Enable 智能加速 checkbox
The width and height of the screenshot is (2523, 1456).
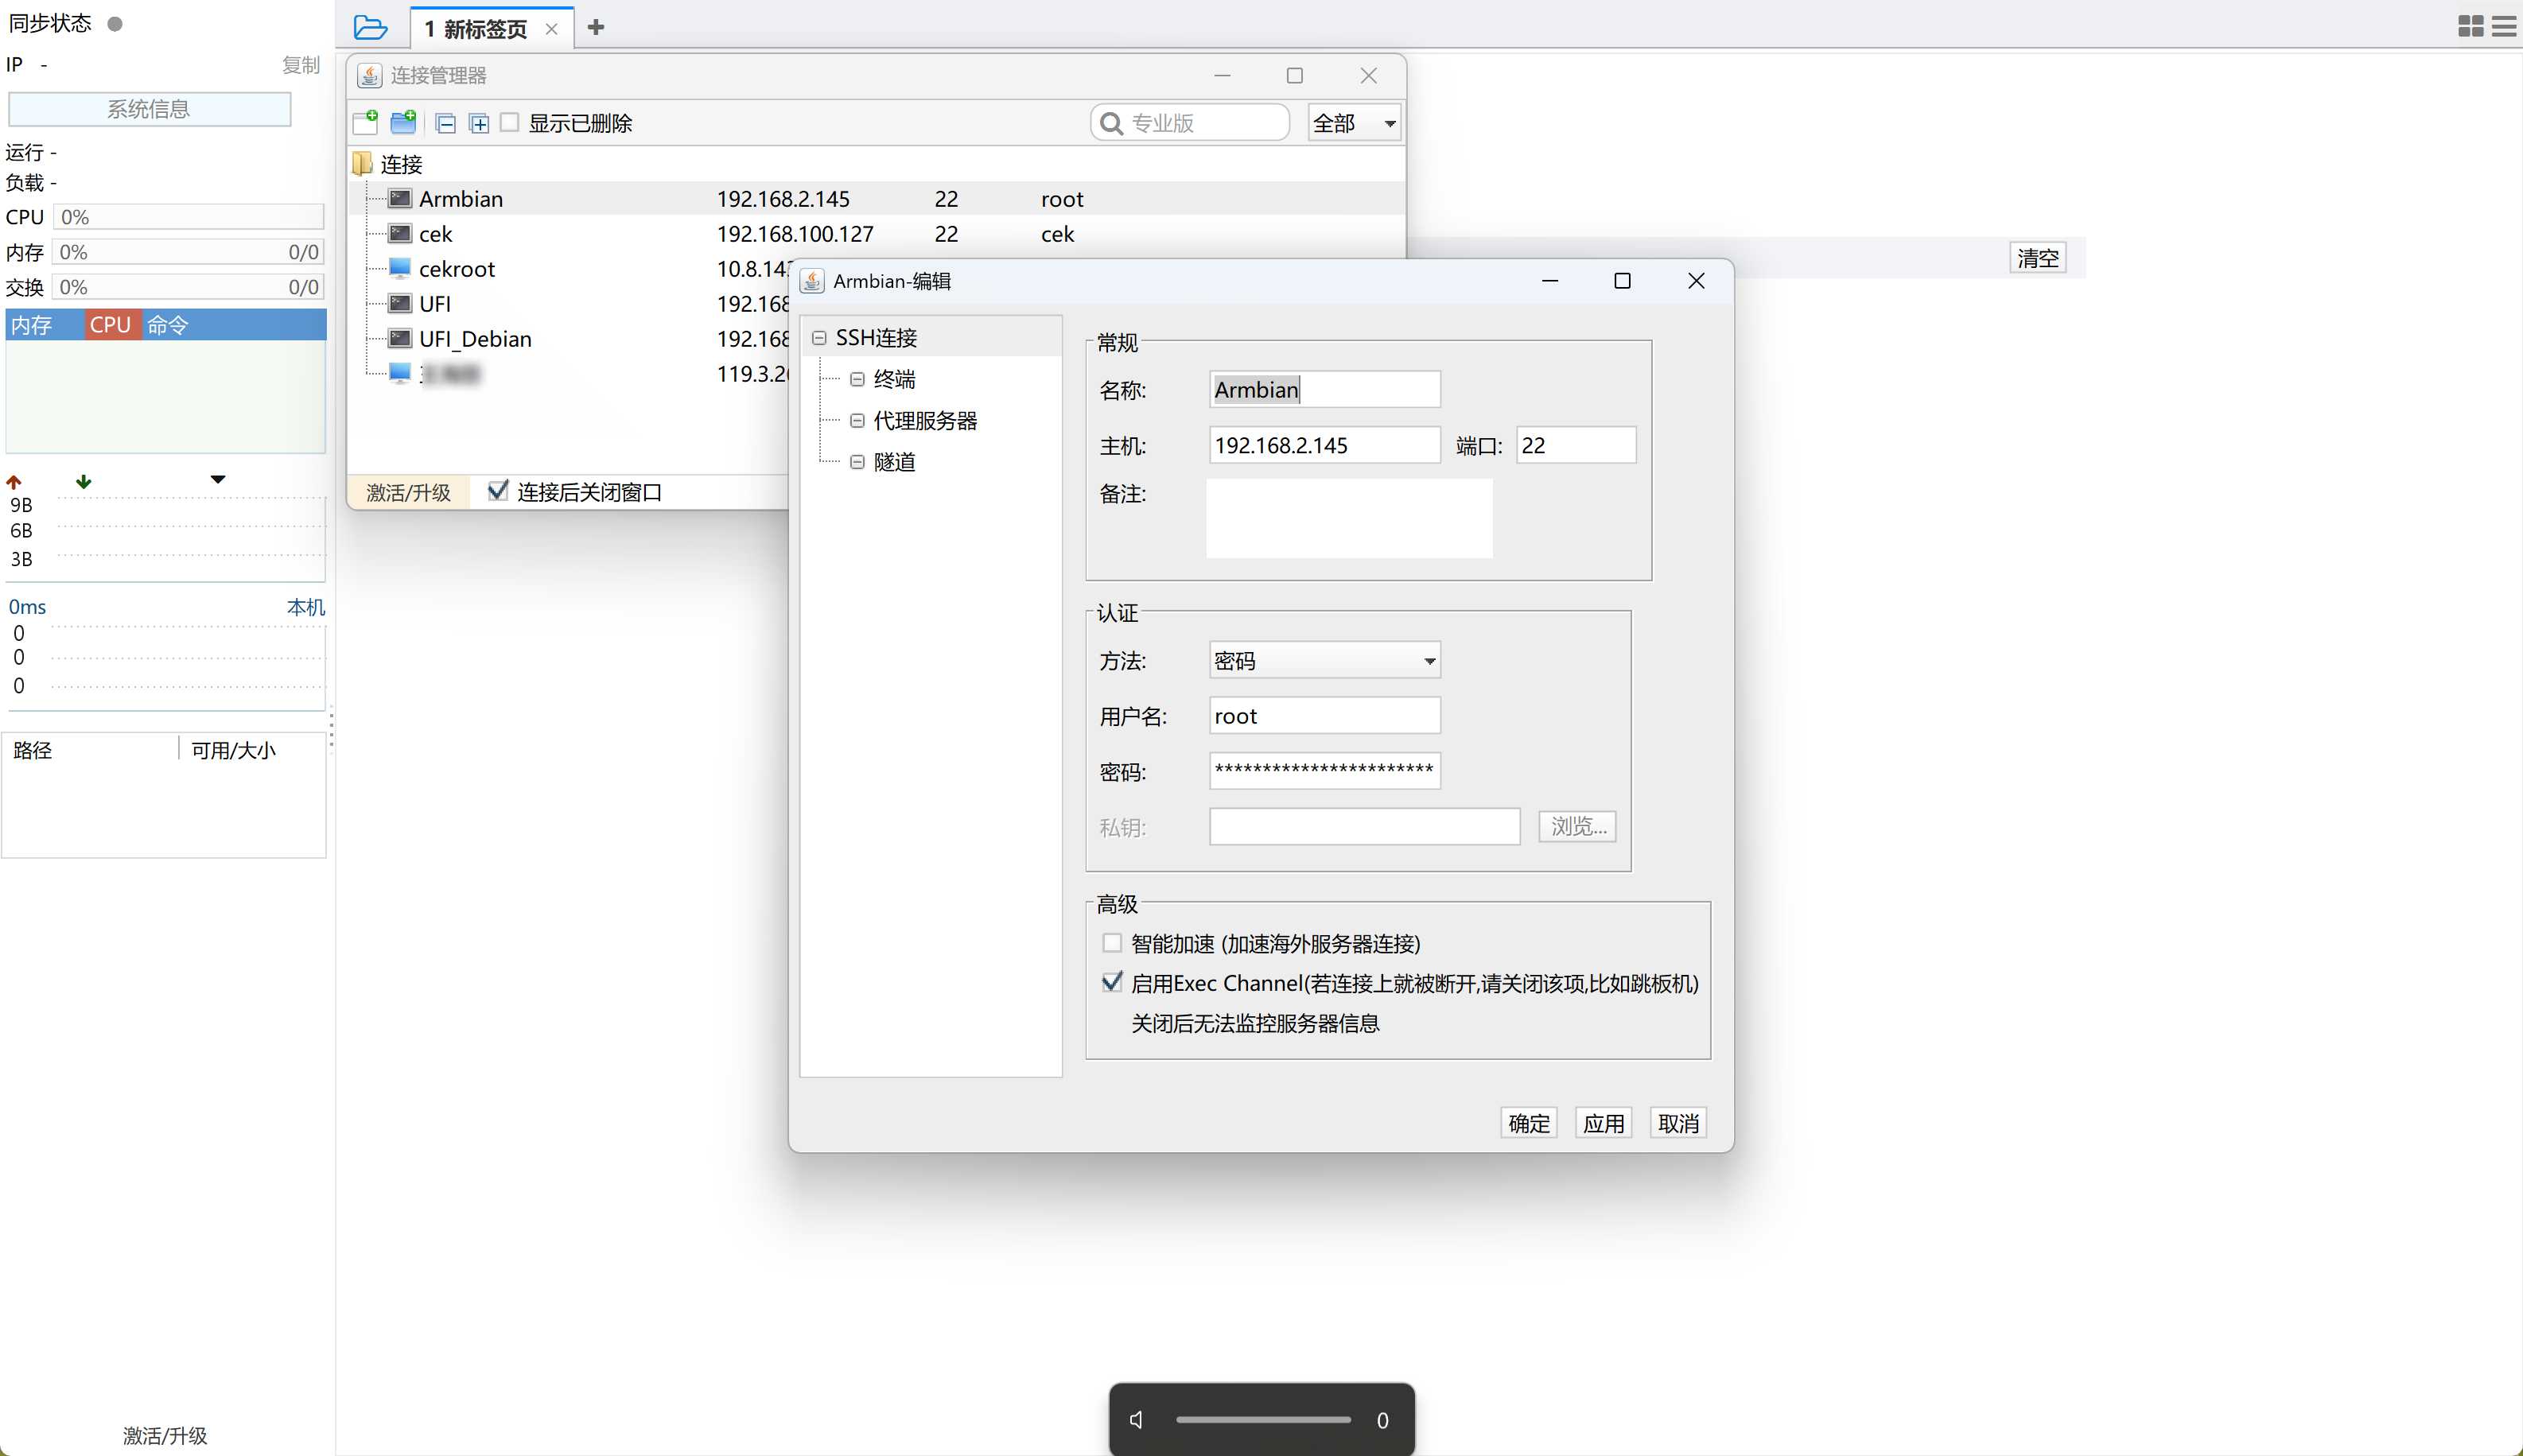tap(1111, 942)
